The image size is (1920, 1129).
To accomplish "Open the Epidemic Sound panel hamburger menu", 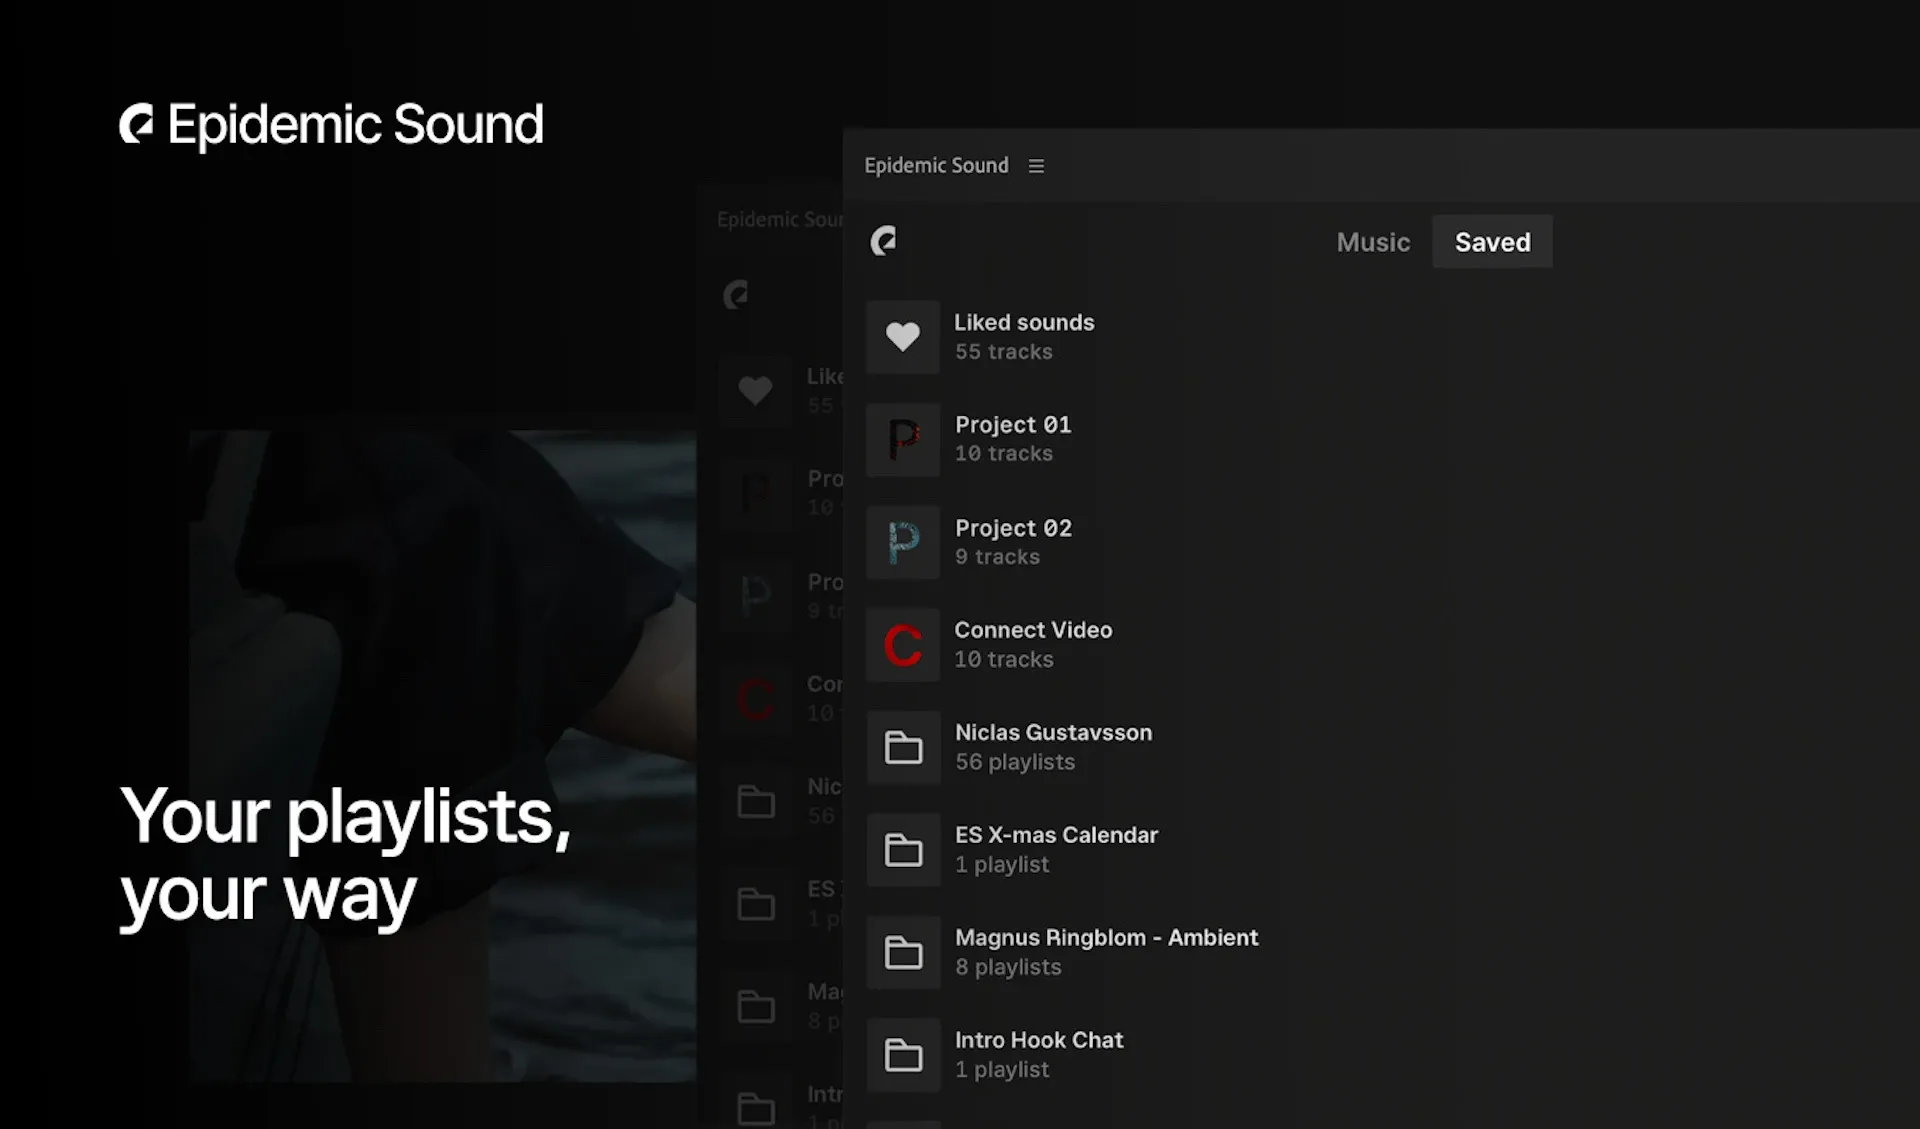I will coord(1036,166).
